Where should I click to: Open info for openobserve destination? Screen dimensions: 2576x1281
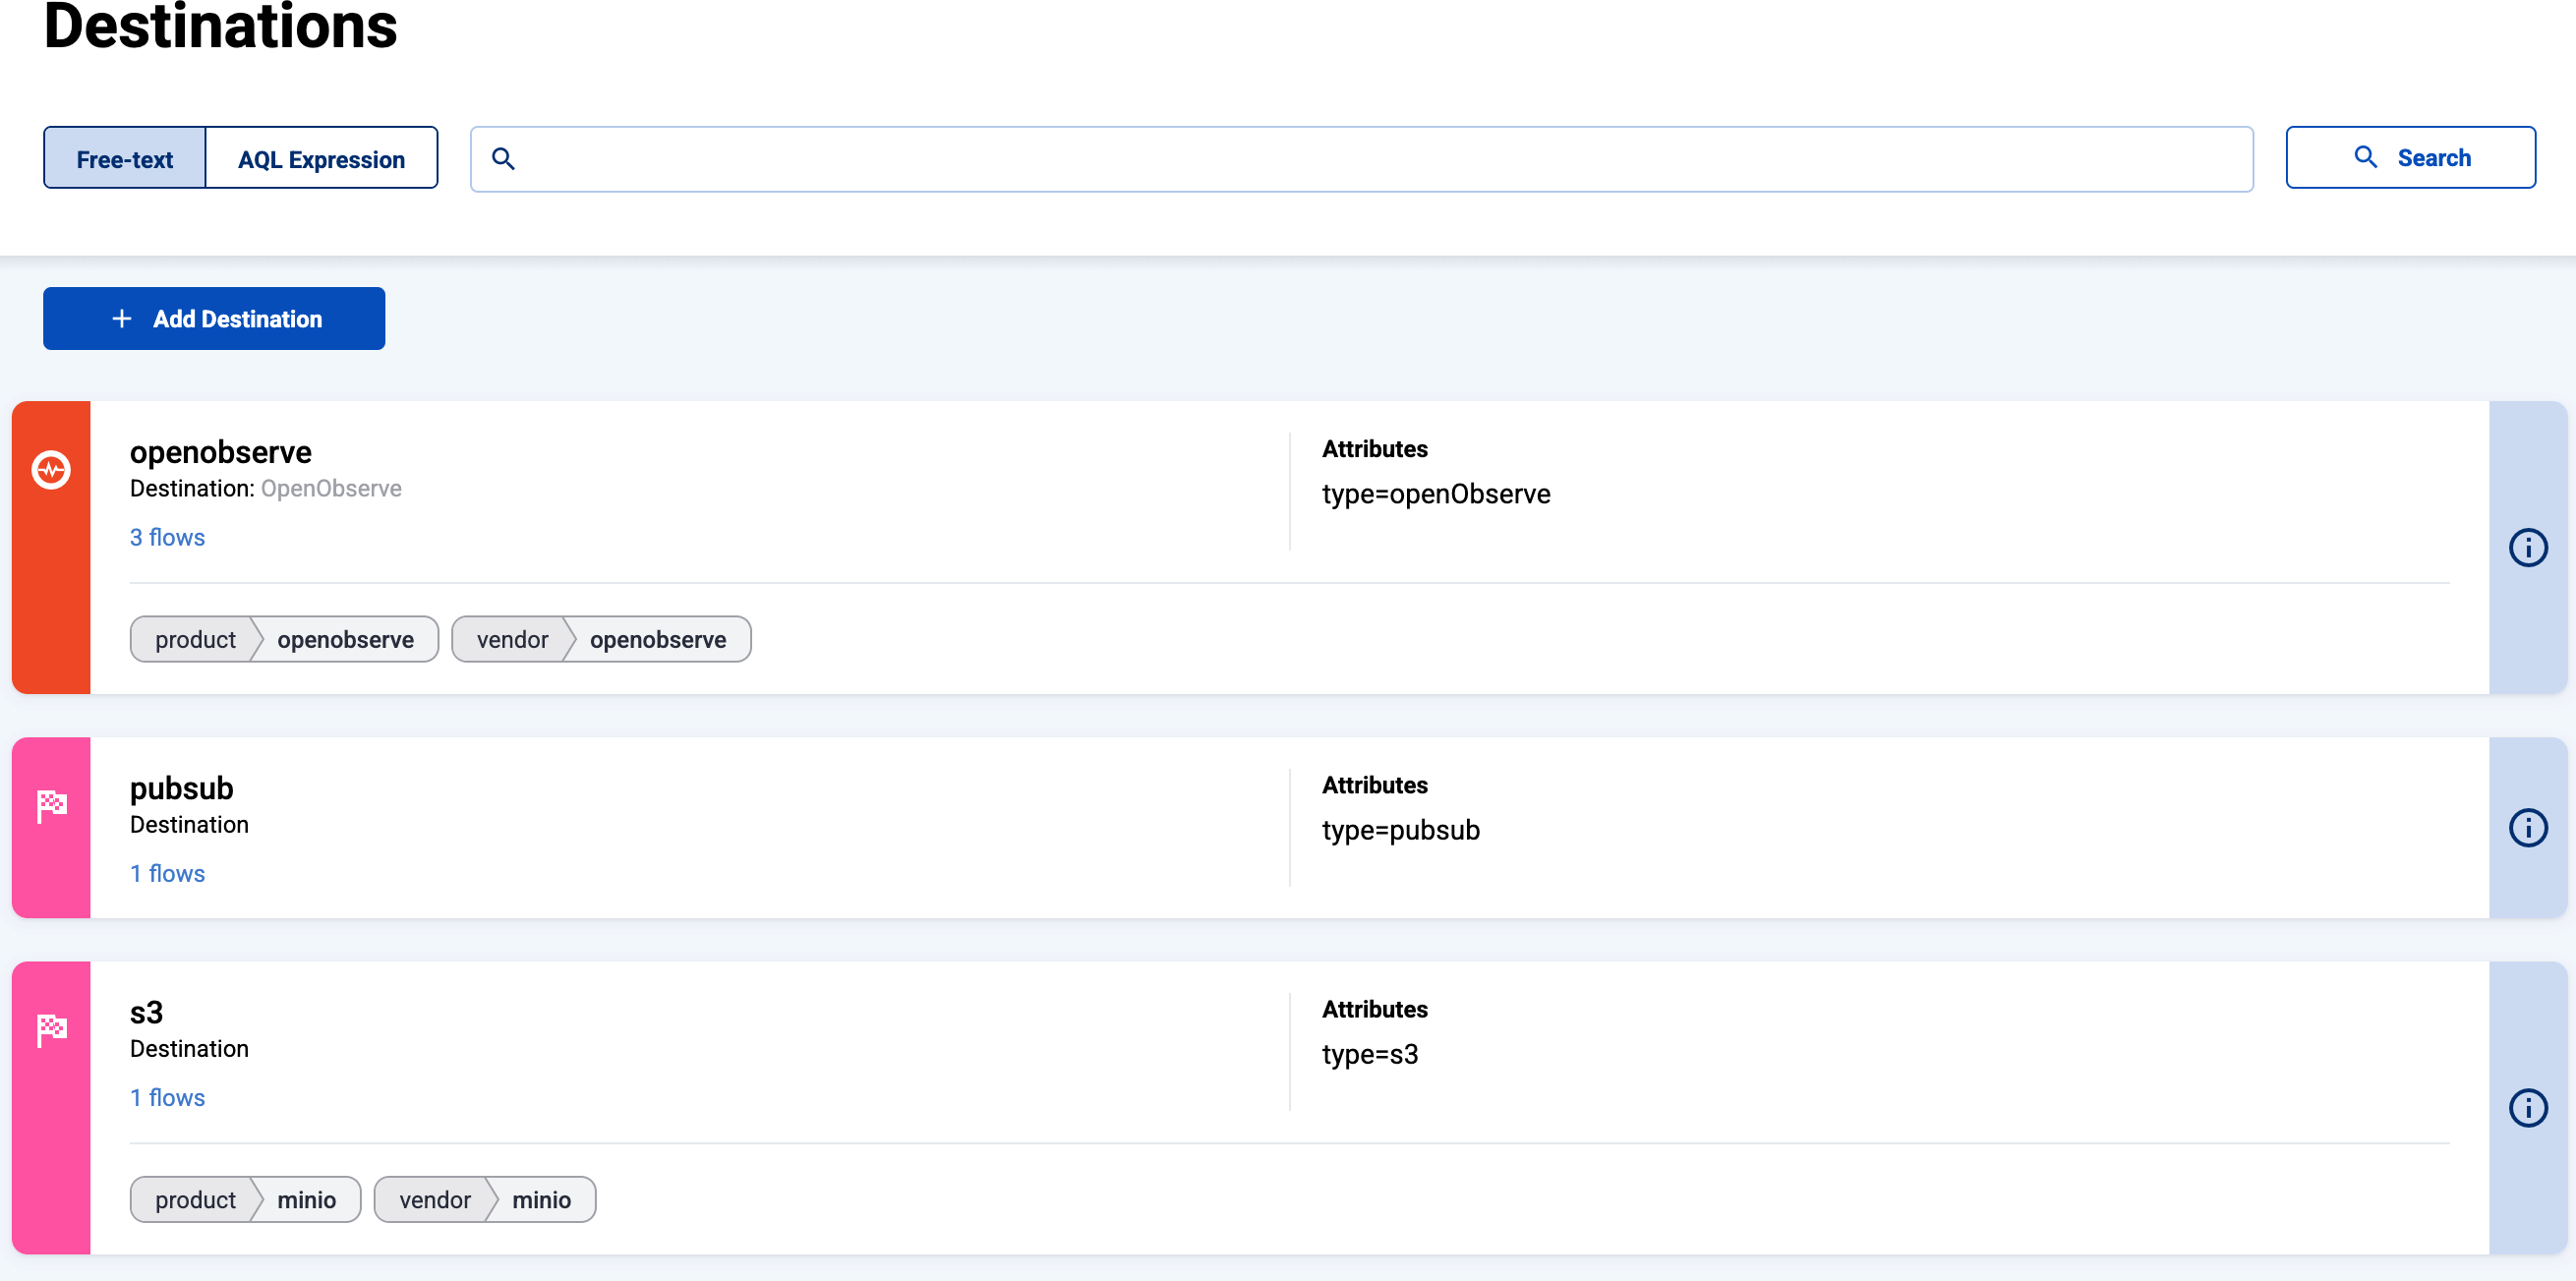point(2527,548)
